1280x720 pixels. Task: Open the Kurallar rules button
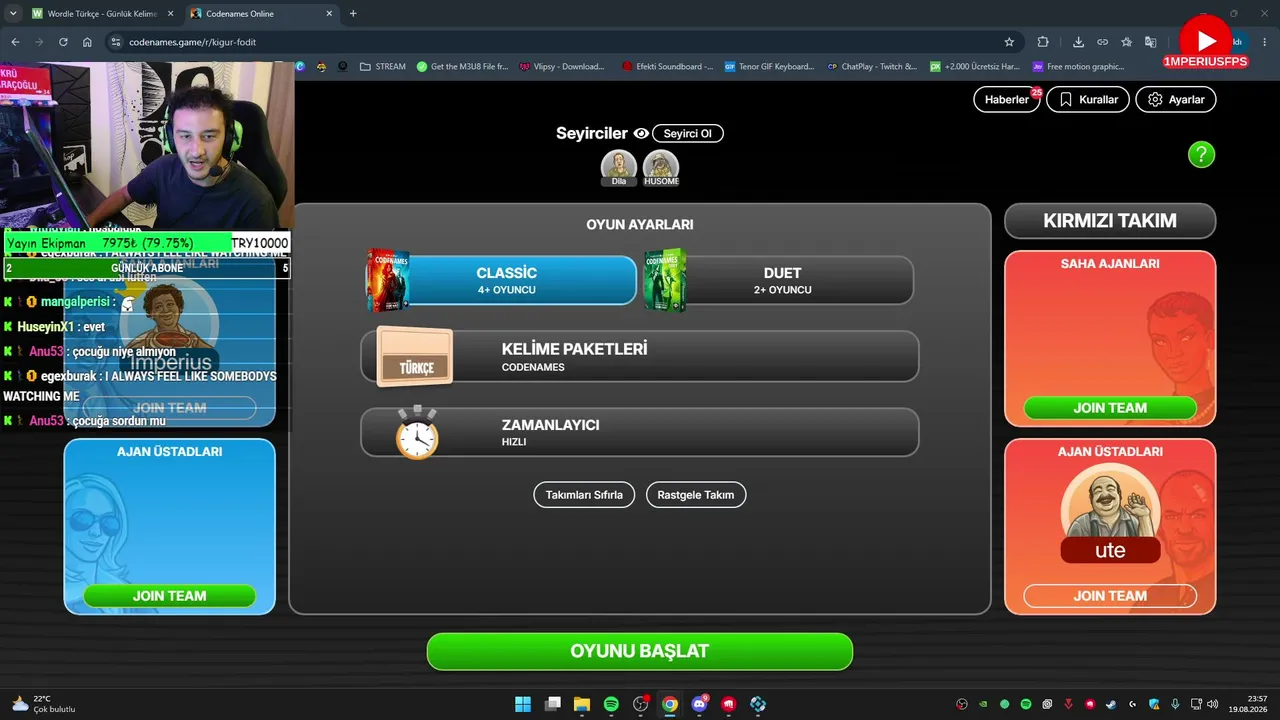pos(1088,100)
